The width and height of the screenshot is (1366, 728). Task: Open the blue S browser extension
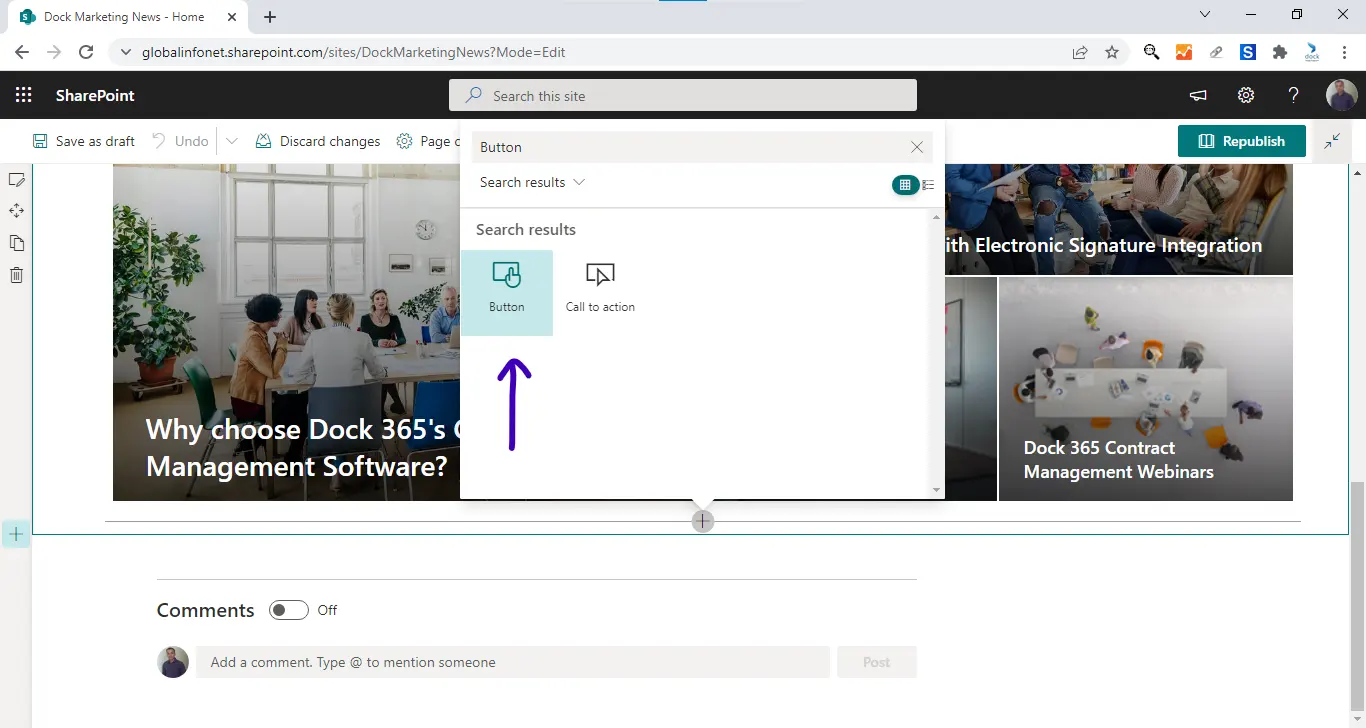click(x=1248, y=52)
